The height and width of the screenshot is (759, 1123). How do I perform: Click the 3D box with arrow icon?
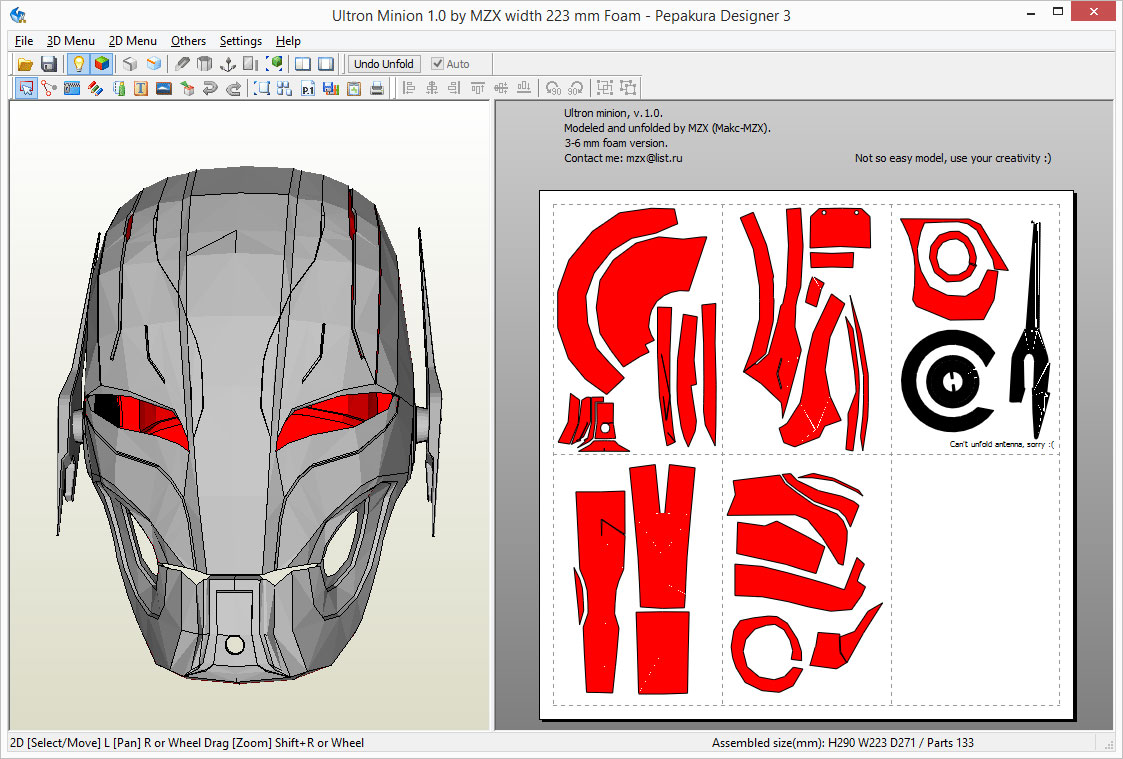tap(187, 88)
